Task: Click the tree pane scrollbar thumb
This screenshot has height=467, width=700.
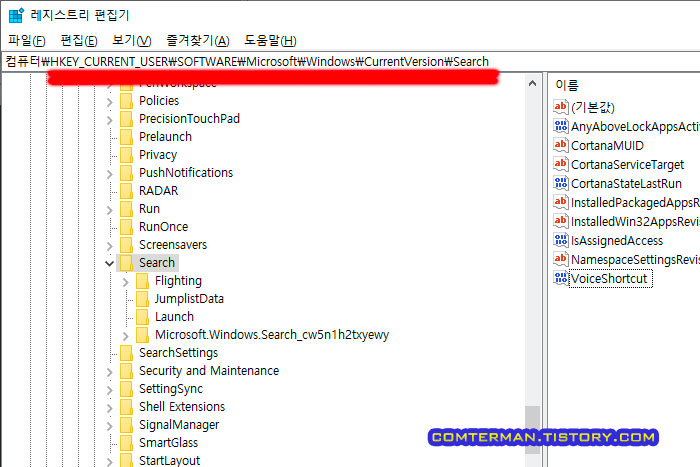Action: pyautogui.click(x=532, y=430)
